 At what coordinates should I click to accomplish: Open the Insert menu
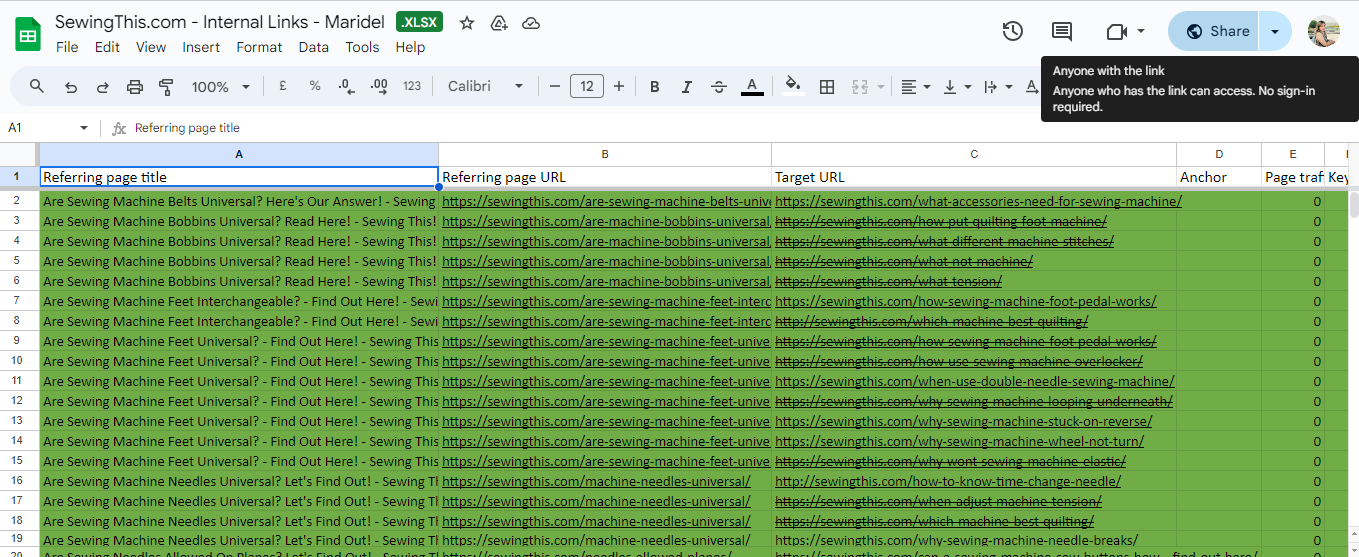201,47
